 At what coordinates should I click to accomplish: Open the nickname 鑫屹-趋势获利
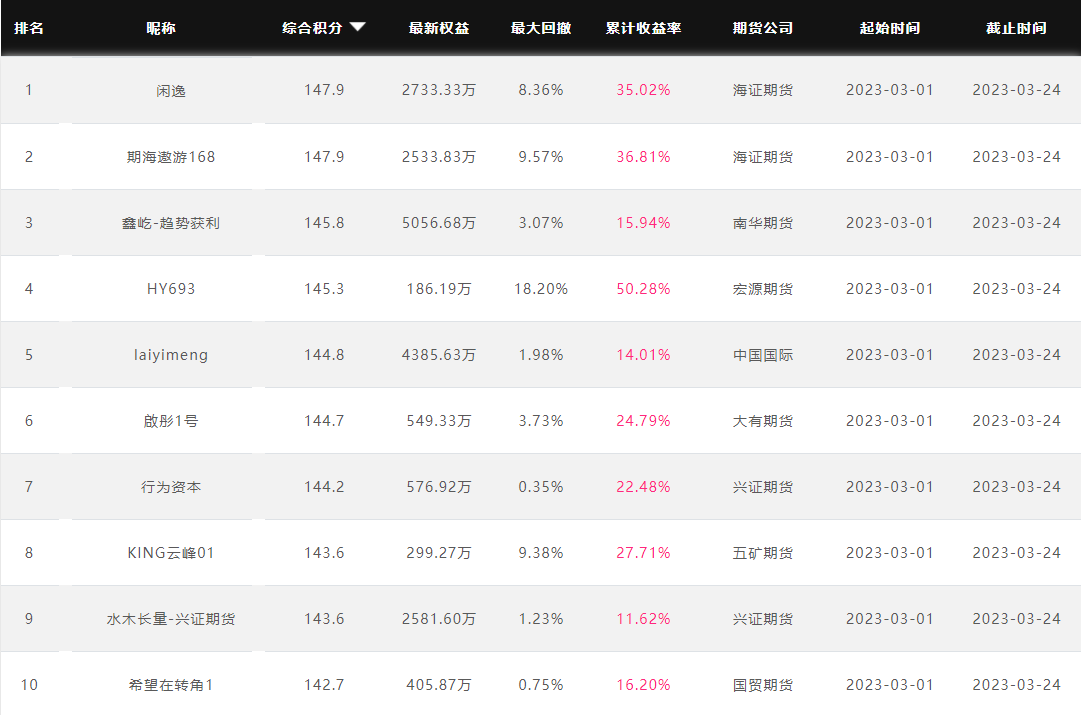point(171,223)
